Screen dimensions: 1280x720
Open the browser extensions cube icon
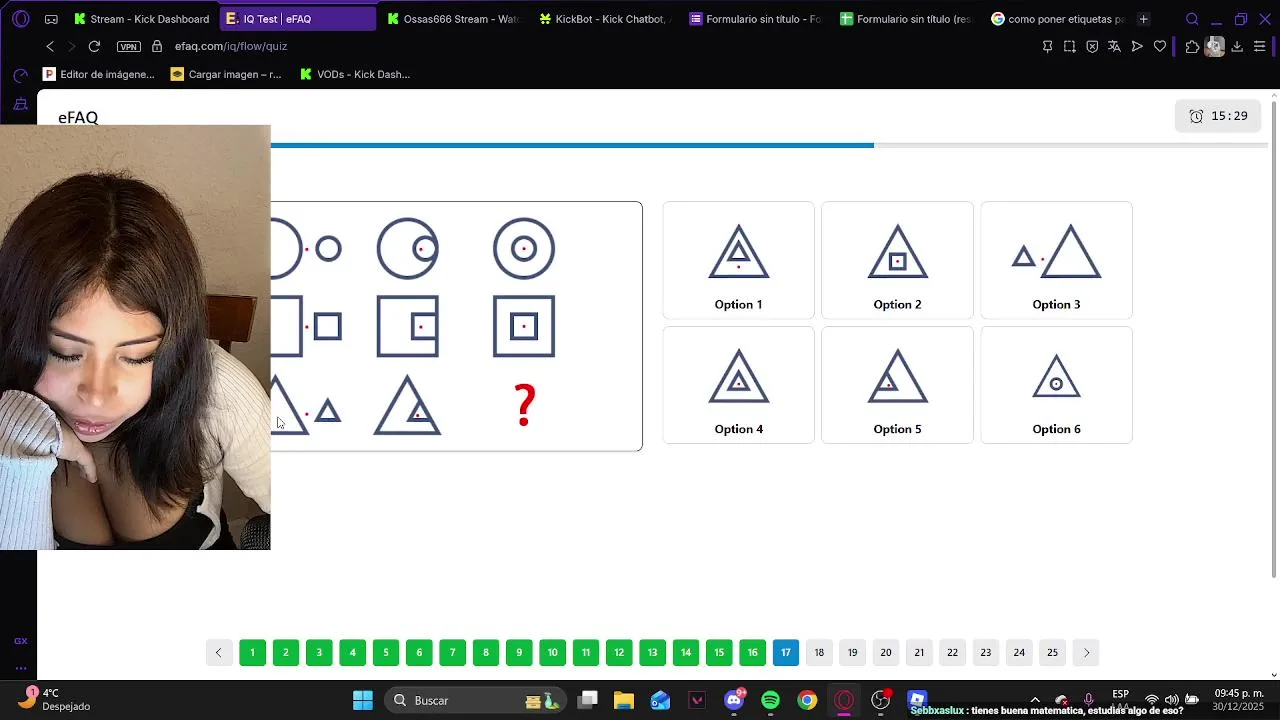(1192, 46)
